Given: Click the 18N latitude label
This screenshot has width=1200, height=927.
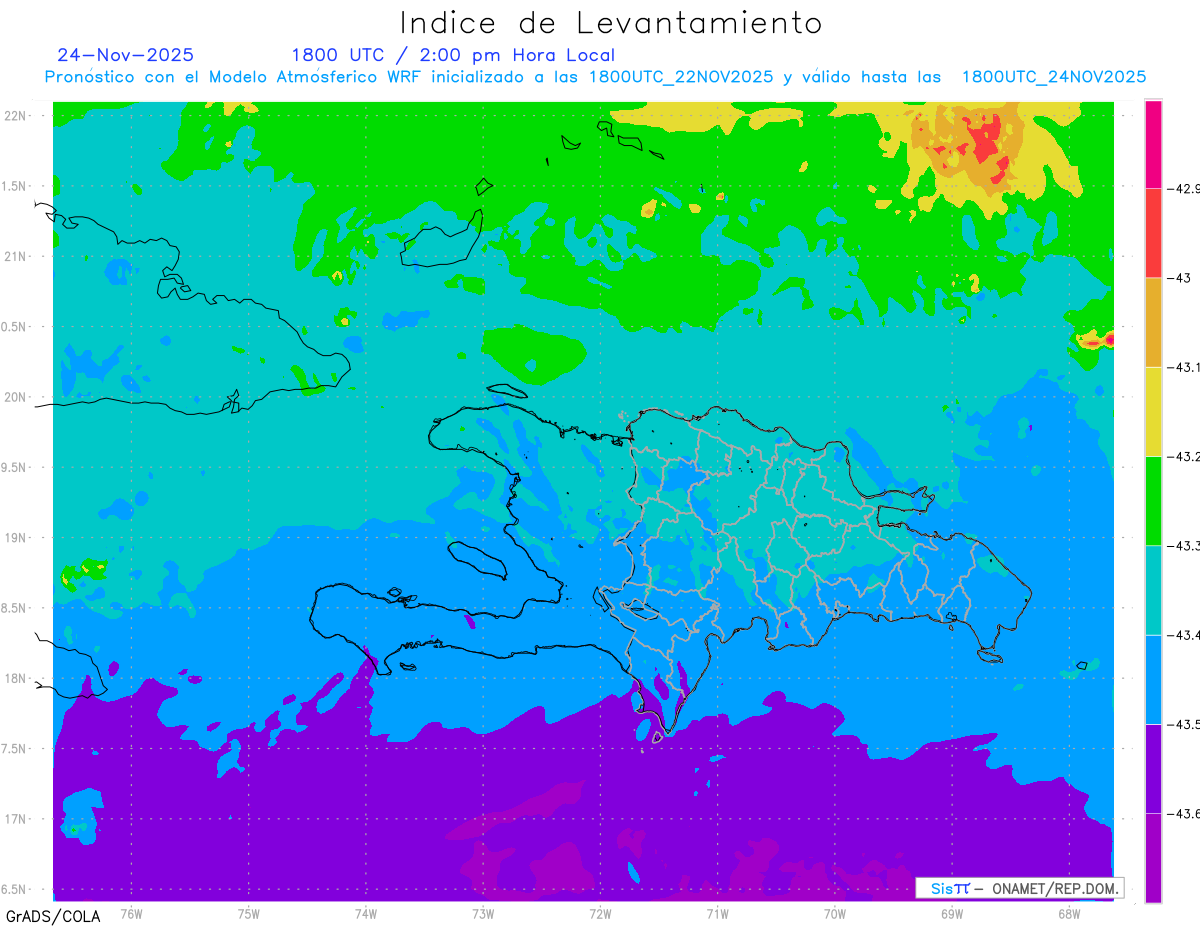Looking at the screenshot, I should click(x=15, y=678).
